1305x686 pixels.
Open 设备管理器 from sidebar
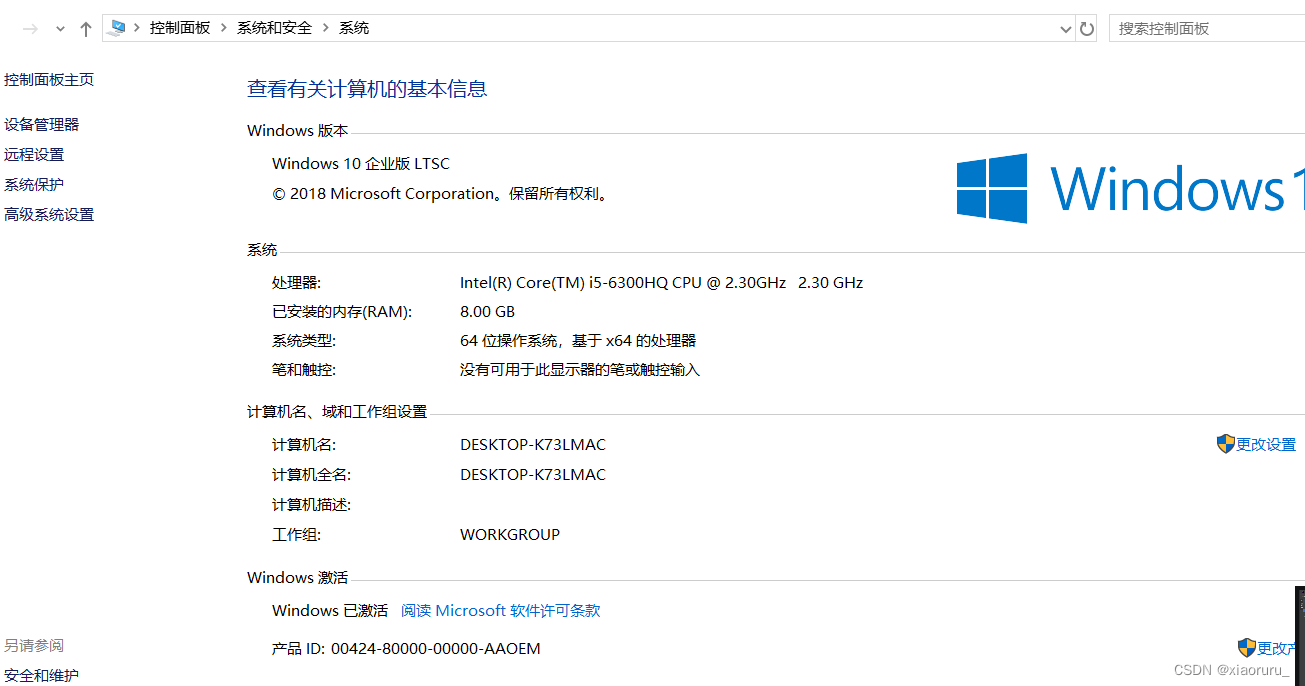coord(42,125)
